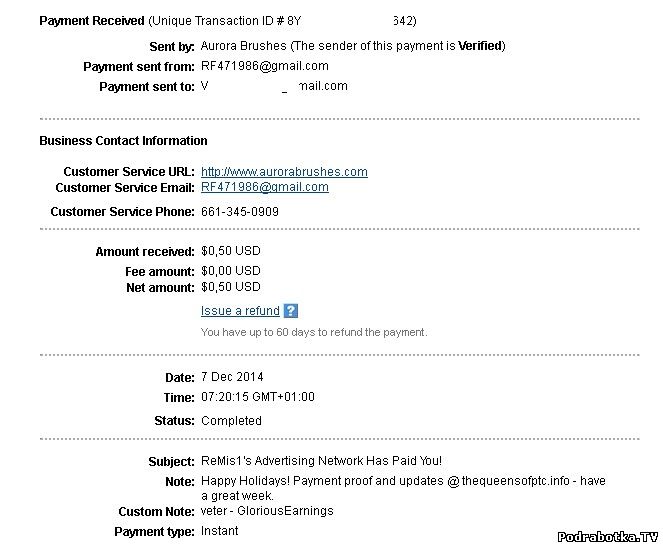
Task: Click the Issue a refund link
Action: (x=240, y=311)
